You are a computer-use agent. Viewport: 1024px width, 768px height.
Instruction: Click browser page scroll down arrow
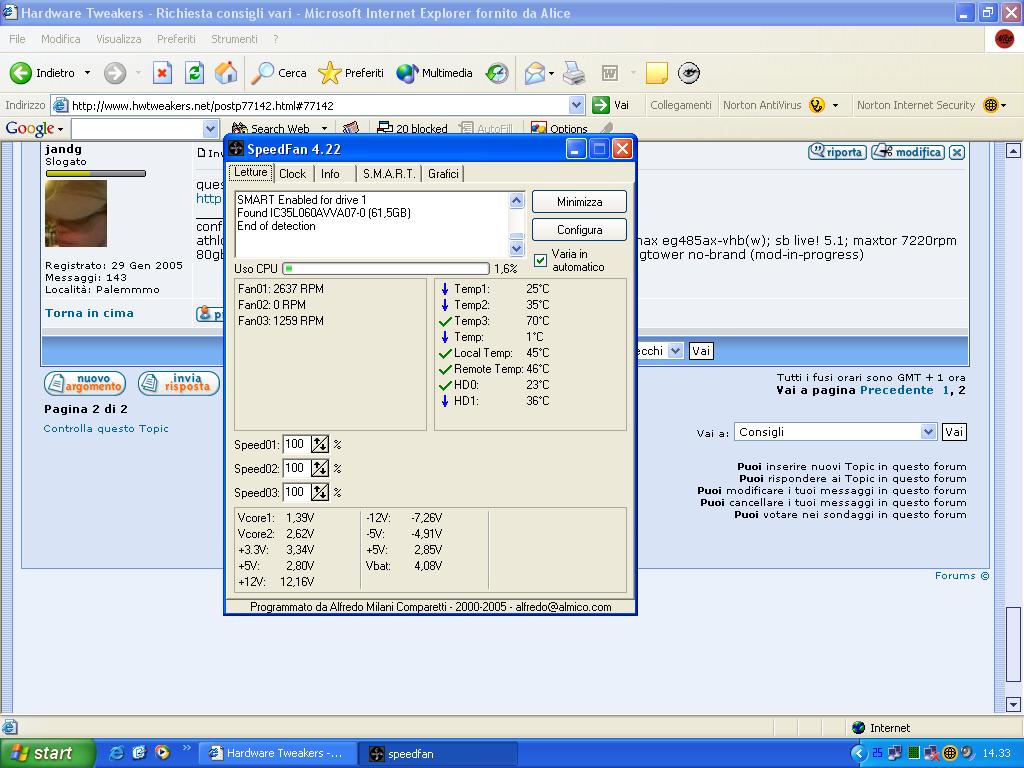point(1013,704)
